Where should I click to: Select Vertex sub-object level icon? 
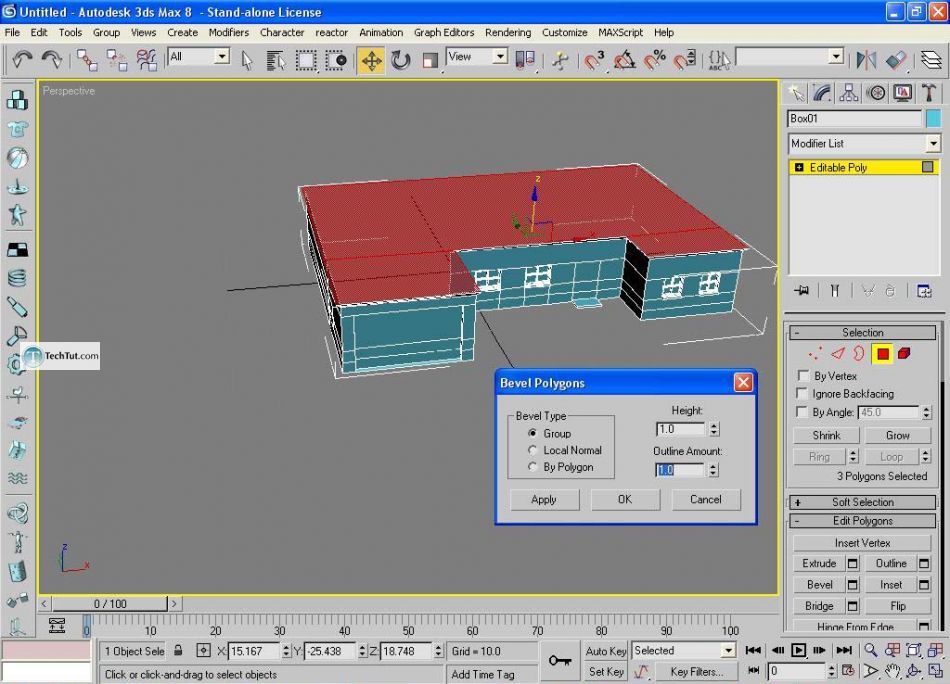(x=815, y=354)
